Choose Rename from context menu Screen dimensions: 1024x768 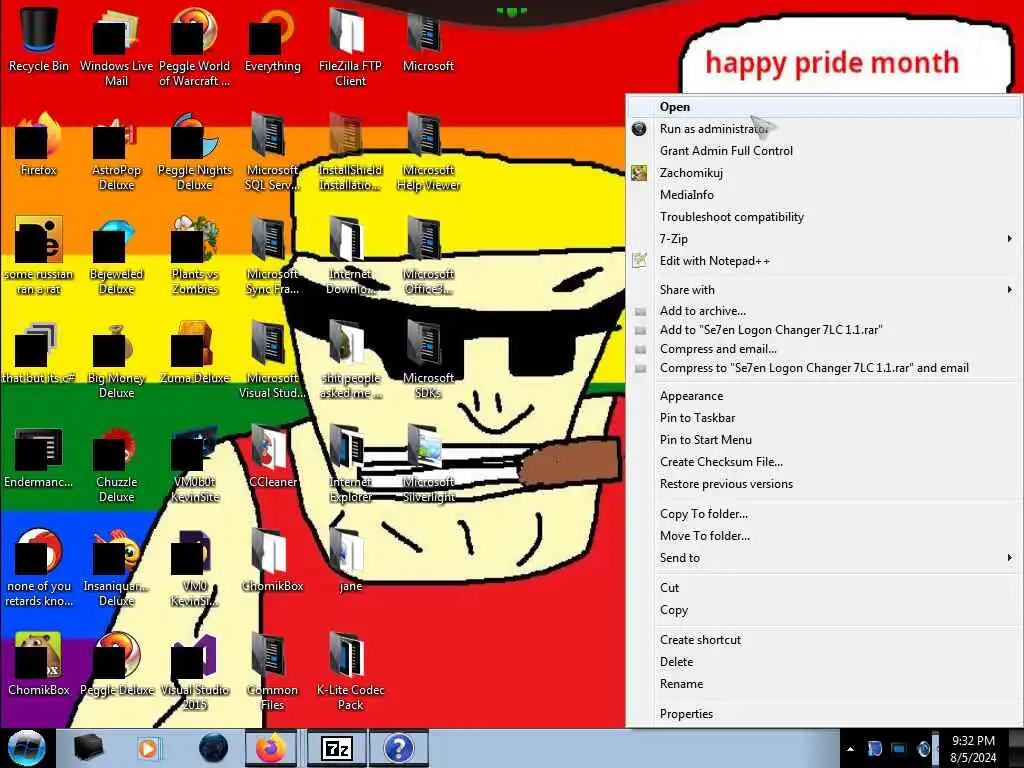point(824,684)
